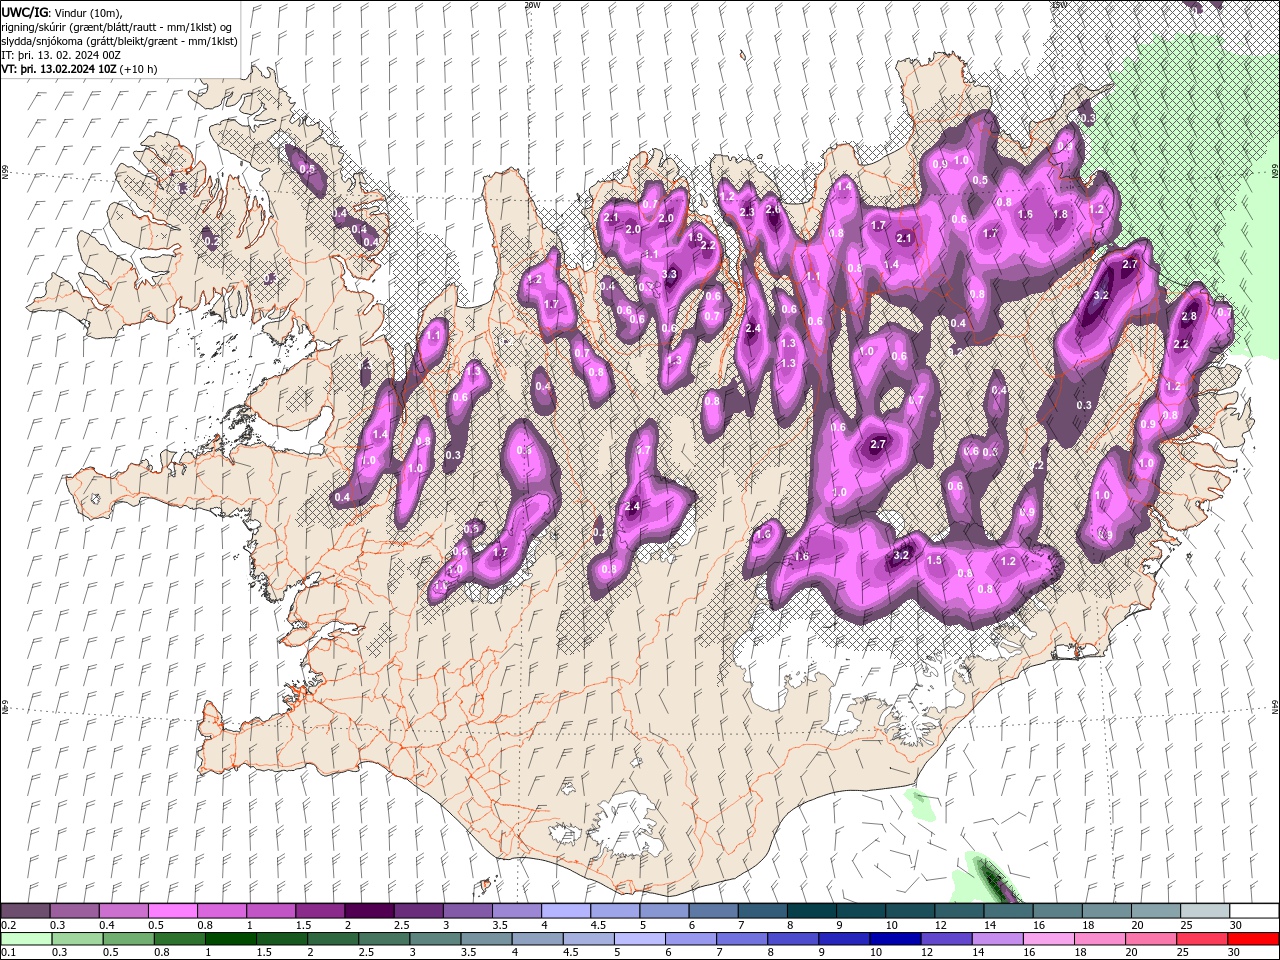
Task: Select the red-pink 25–30 rain legend swatch
Action: [x=1202, y=939]
